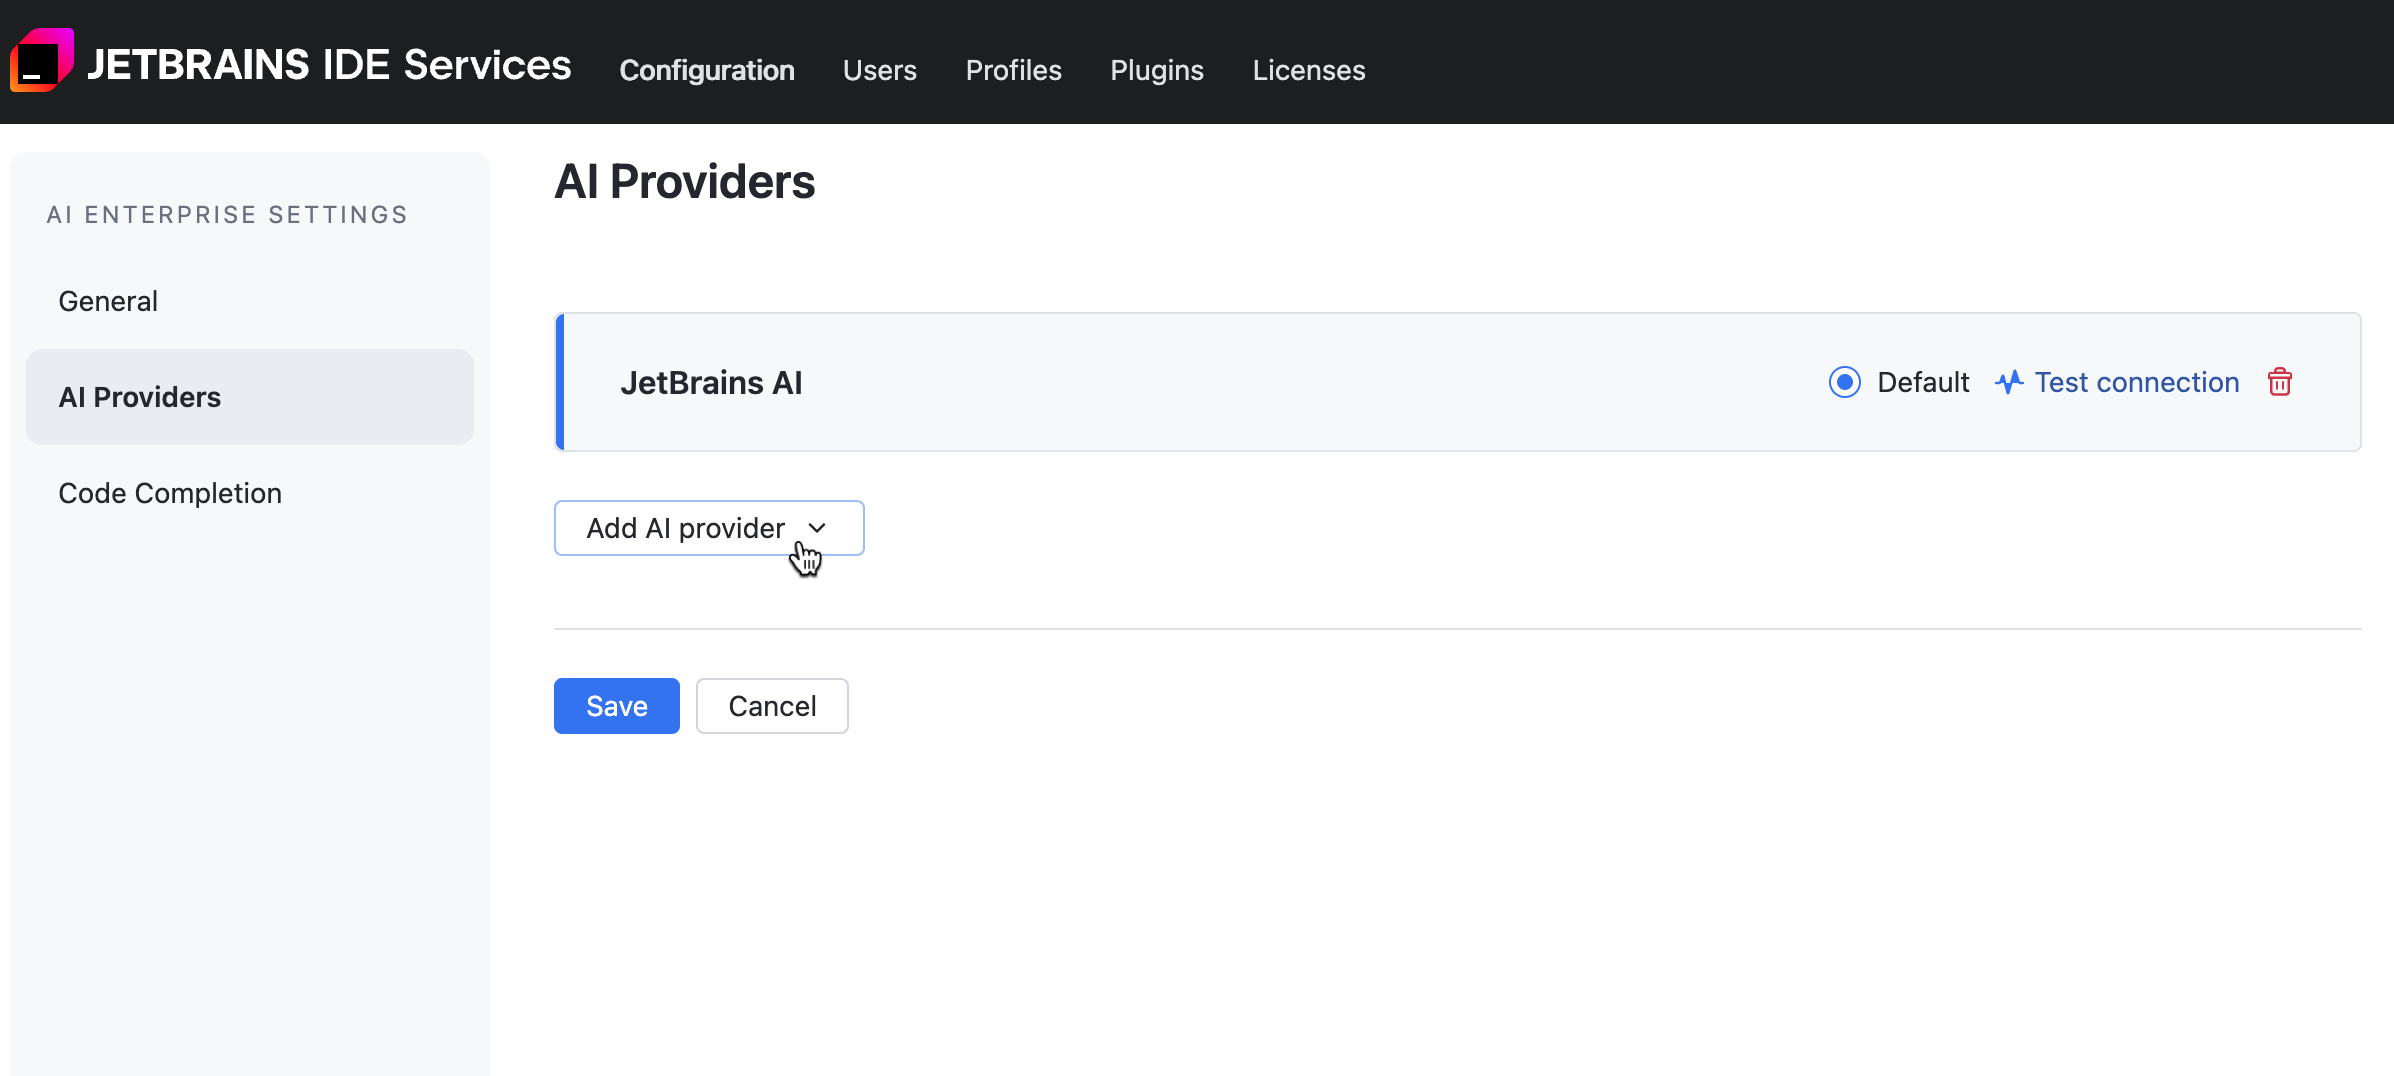Cancel the current changes
Viewport: 2394px width, 1076px height.
point(771,706)
